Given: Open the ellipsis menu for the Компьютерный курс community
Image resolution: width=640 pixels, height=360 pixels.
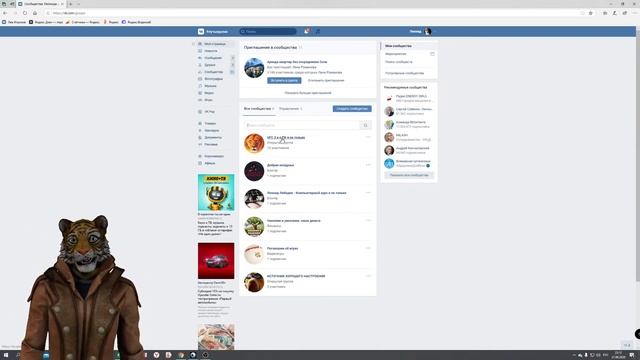Looking at the screenshot, I should [x=368, y=193].
